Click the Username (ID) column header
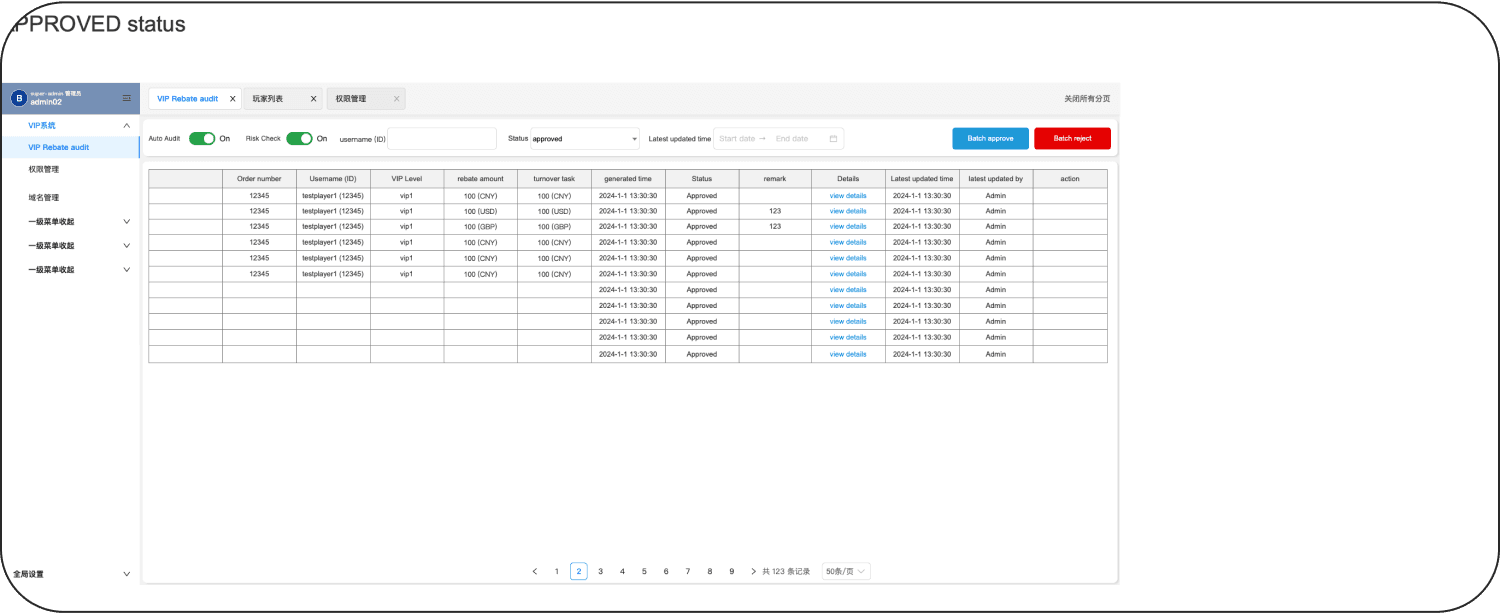This screenshot has height=613, width=1500. 333,178
